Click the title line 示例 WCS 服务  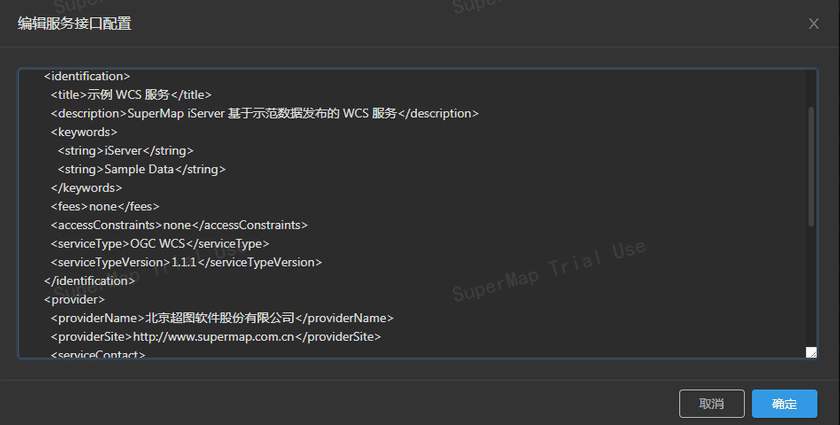pos(131,95)
